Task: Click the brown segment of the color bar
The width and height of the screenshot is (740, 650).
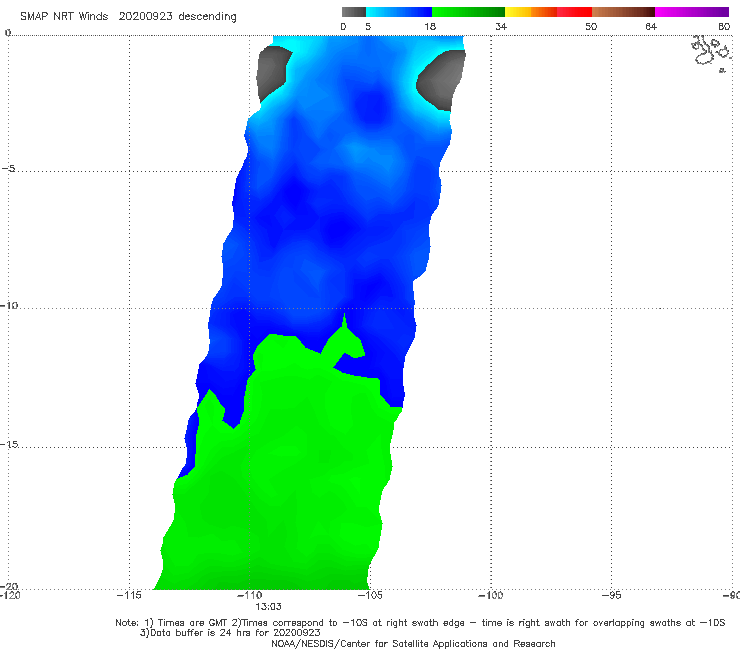Action: pyautogui.click(x=623, y=12)
